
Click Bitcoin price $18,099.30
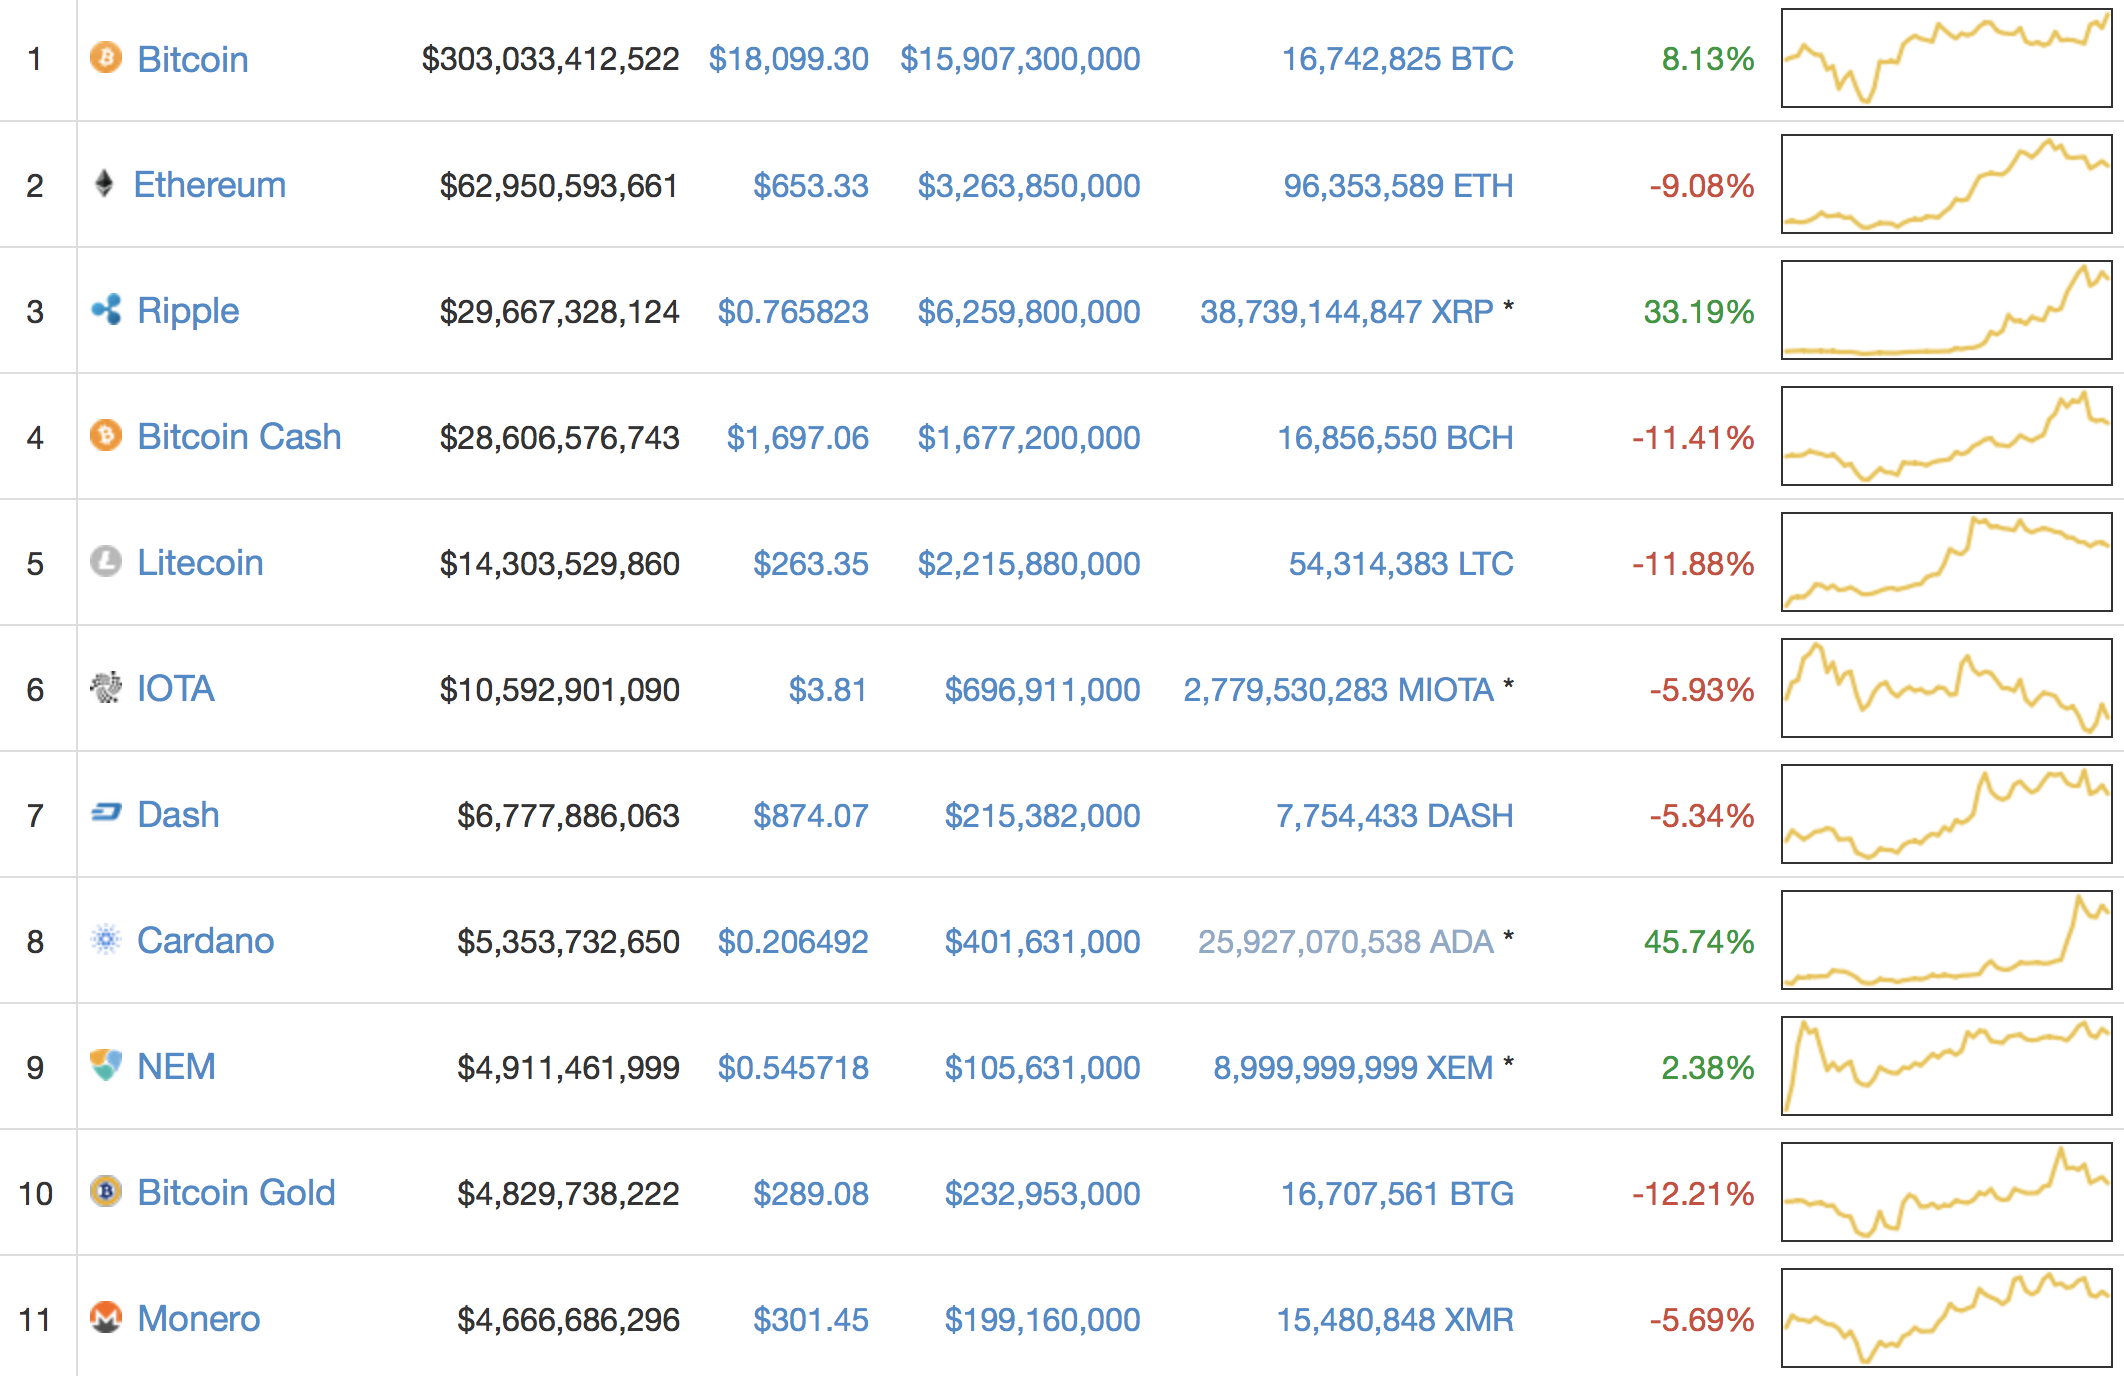[789, 59]
